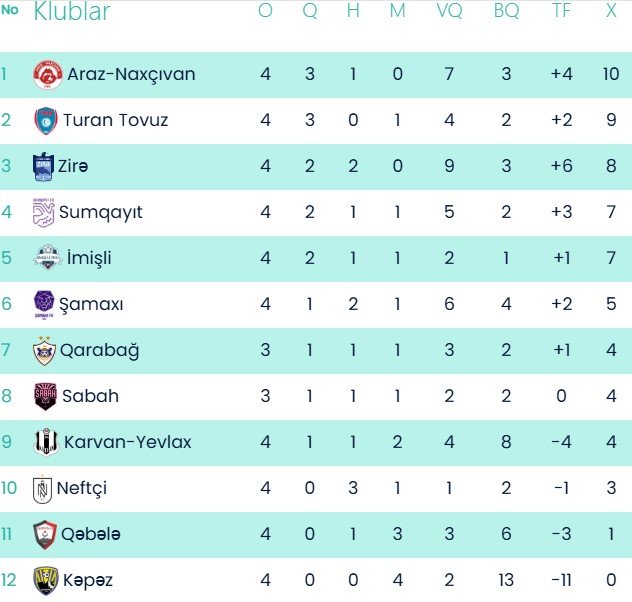Click the İmişli club badge
Viewport: 632px width, 602px height.
(47, 258)
